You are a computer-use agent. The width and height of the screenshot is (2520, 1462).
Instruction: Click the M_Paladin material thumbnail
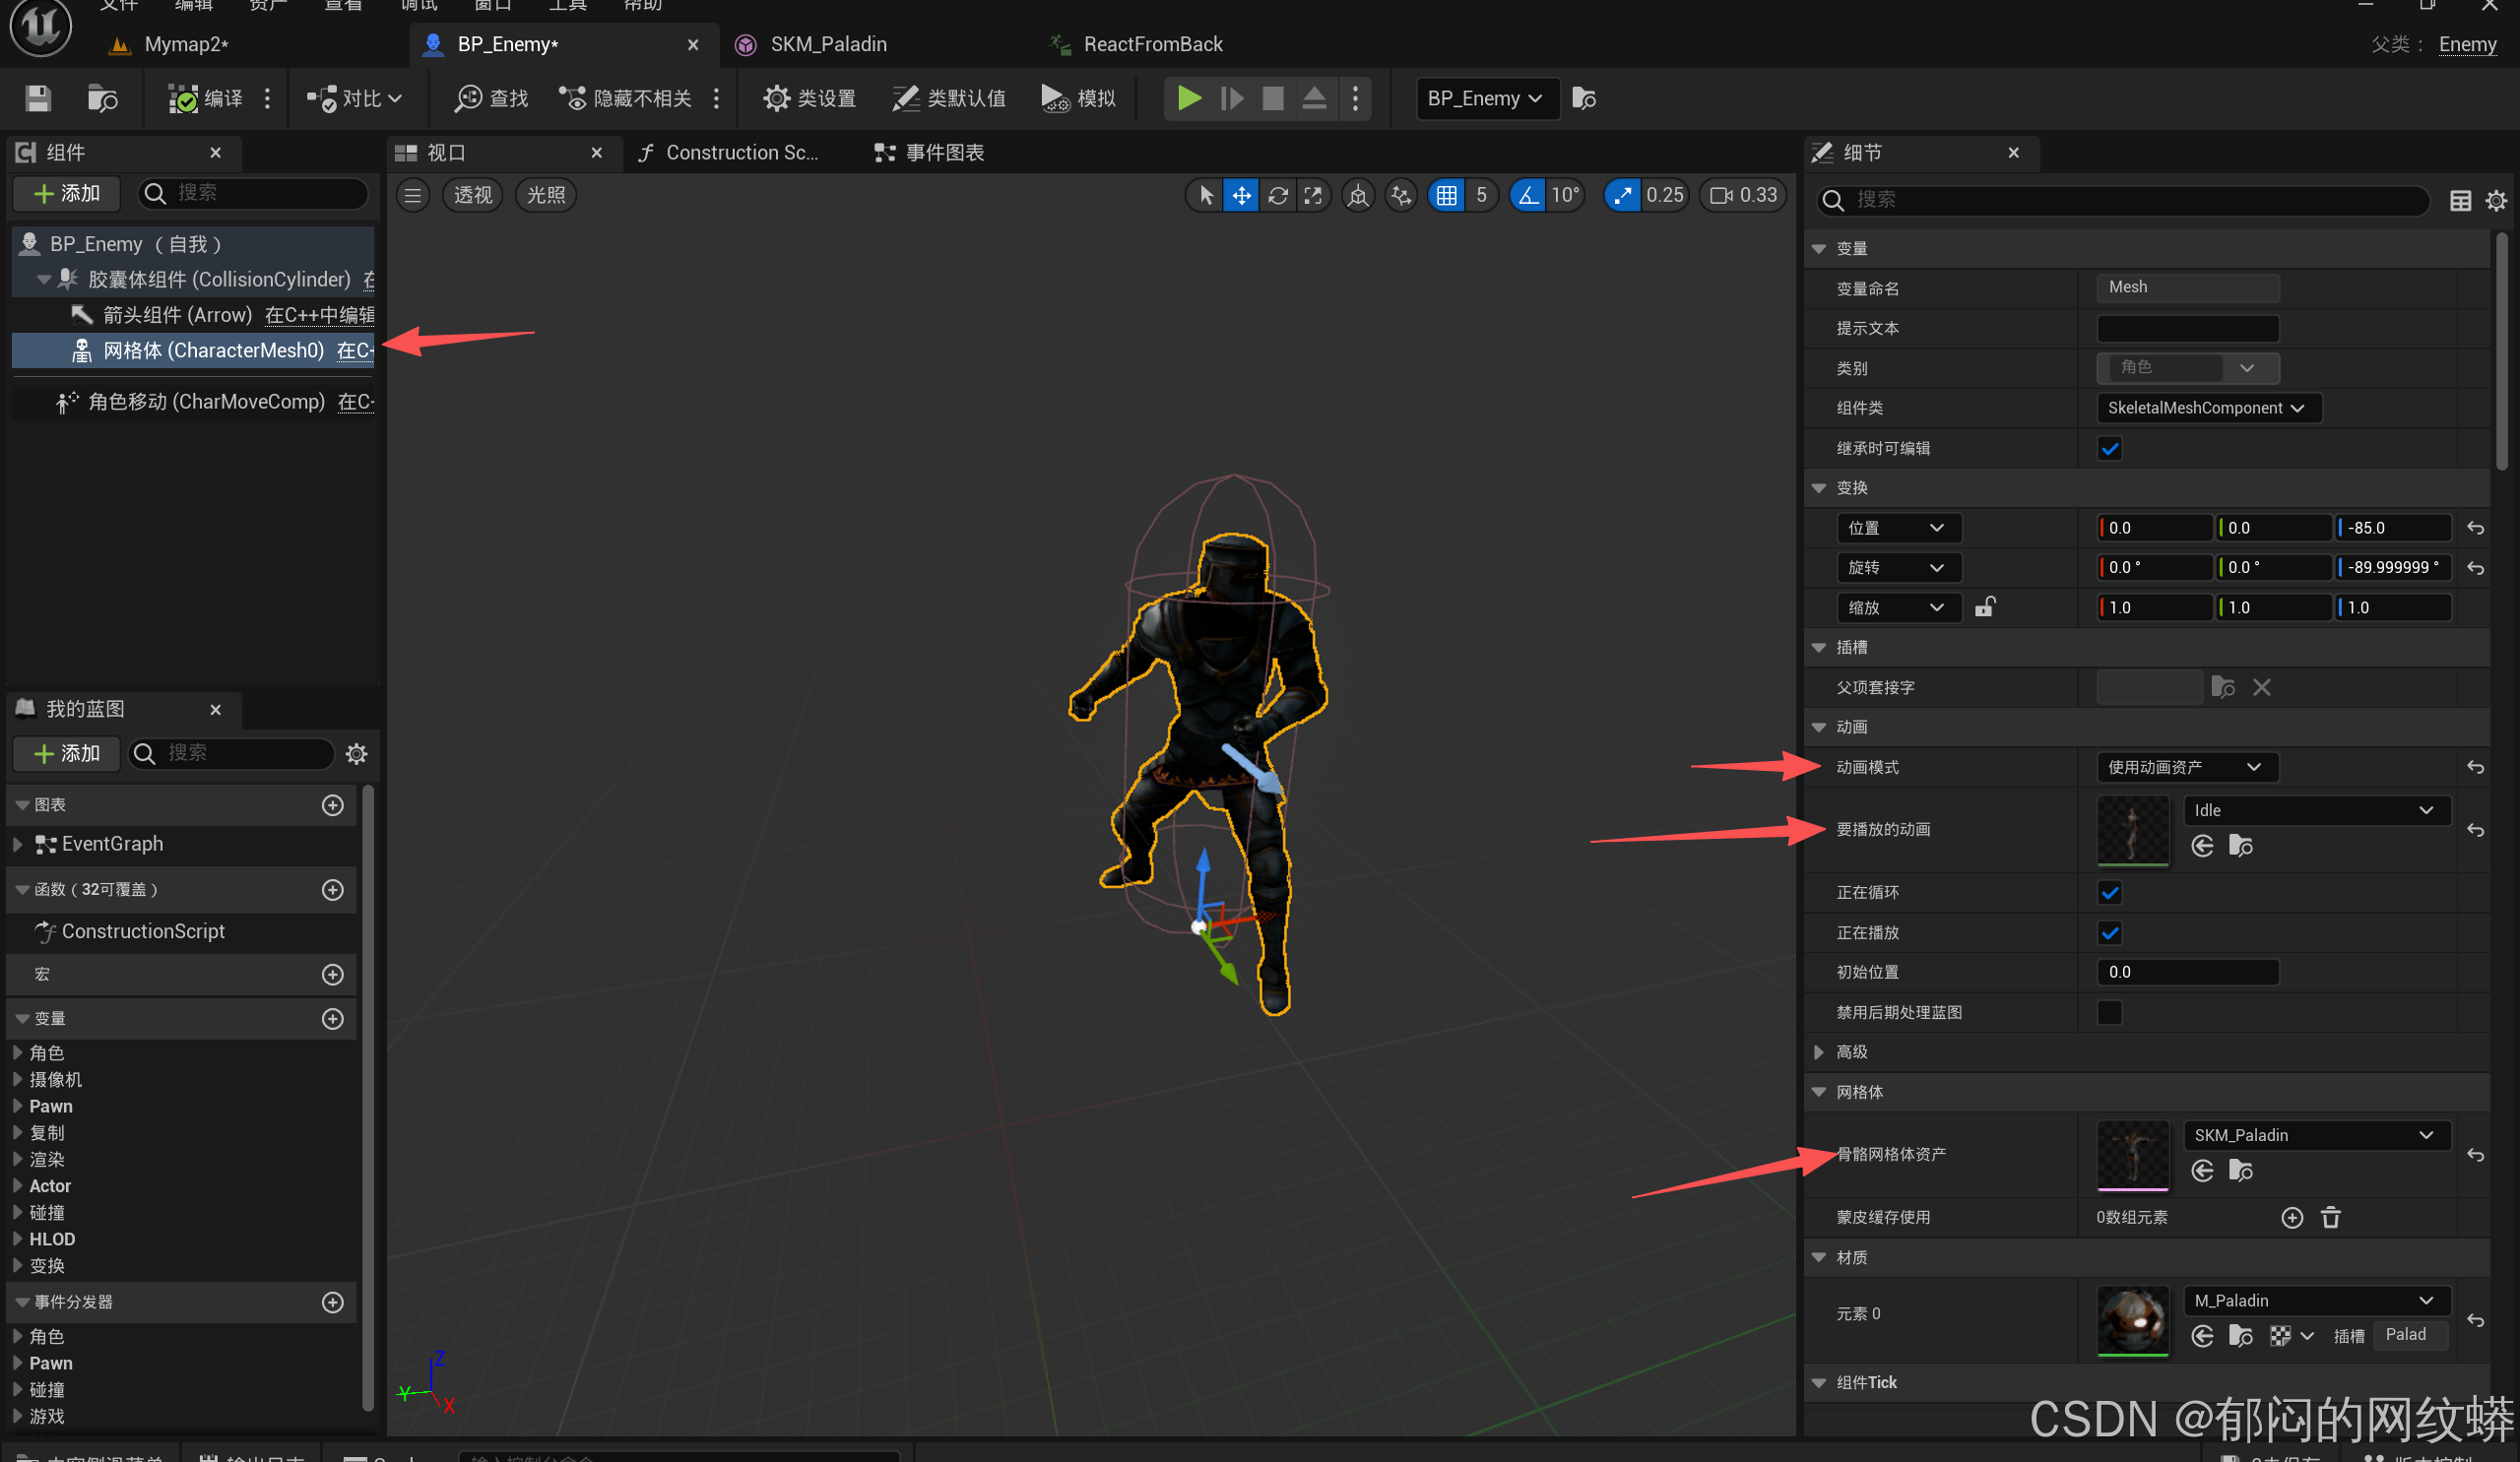[2132, 1319]
